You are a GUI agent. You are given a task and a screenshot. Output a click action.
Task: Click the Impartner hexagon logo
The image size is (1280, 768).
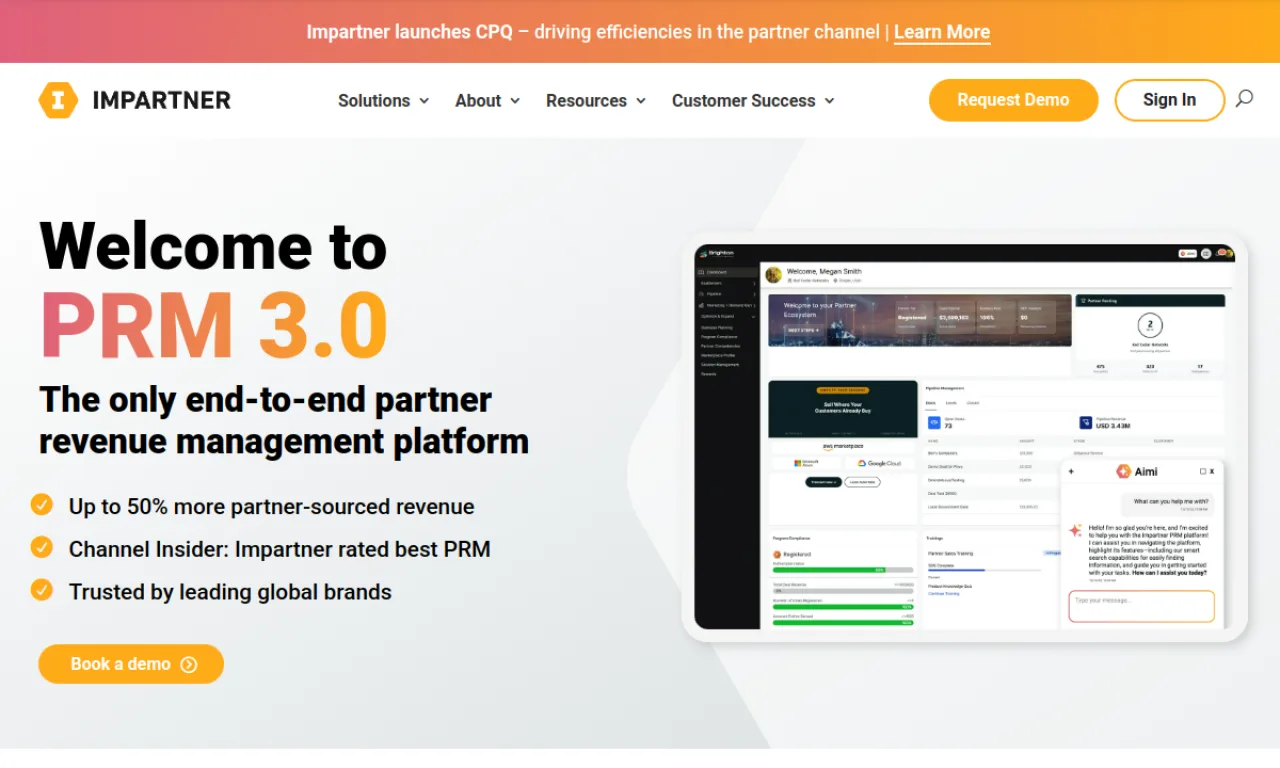58,100
